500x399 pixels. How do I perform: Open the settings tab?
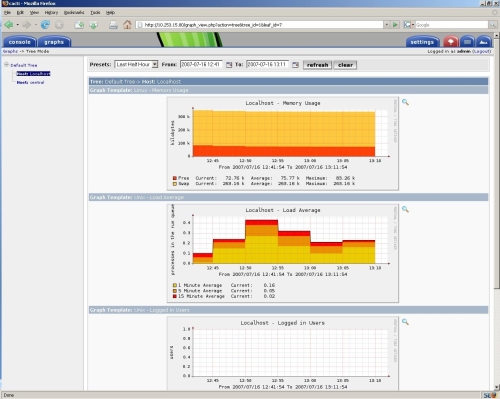click(x=422, y=42)
